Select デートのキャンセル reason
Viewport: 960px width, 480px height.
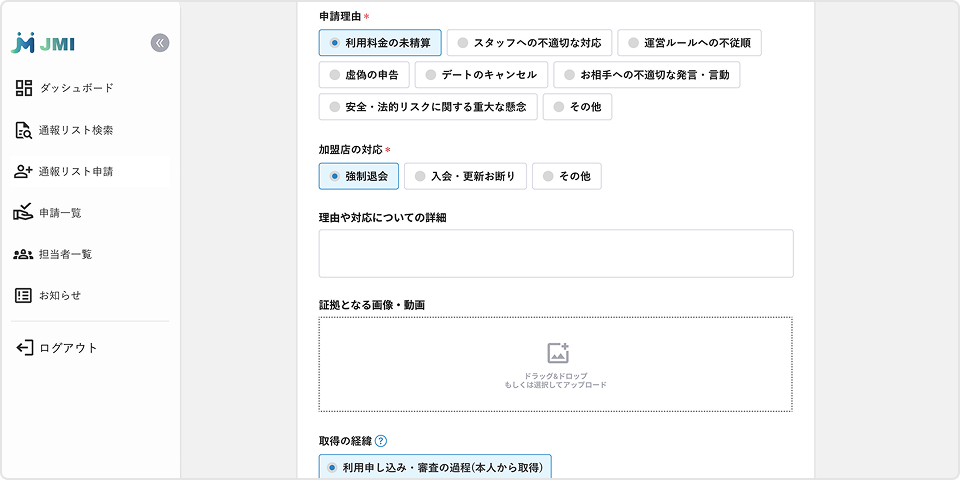(x=481, y=75)
